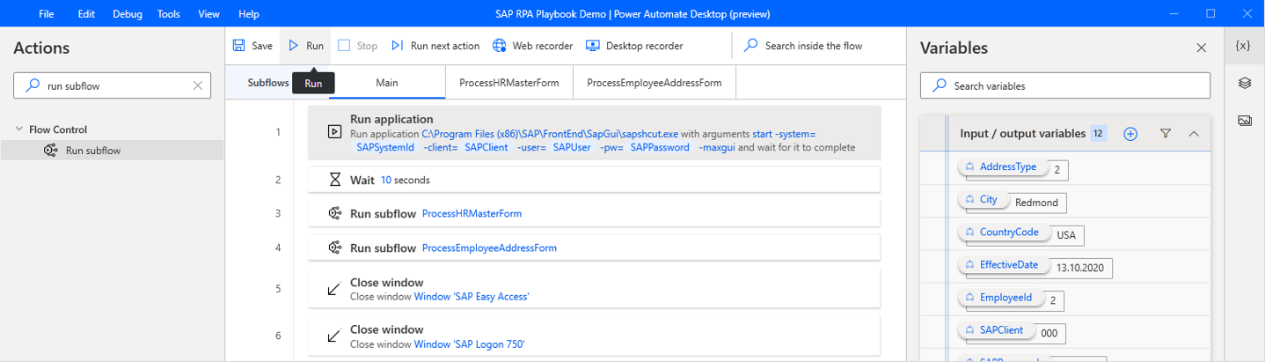Select the EffectiveDate variable
This screenshot has width=1265, height=362.
point(1004,266)
